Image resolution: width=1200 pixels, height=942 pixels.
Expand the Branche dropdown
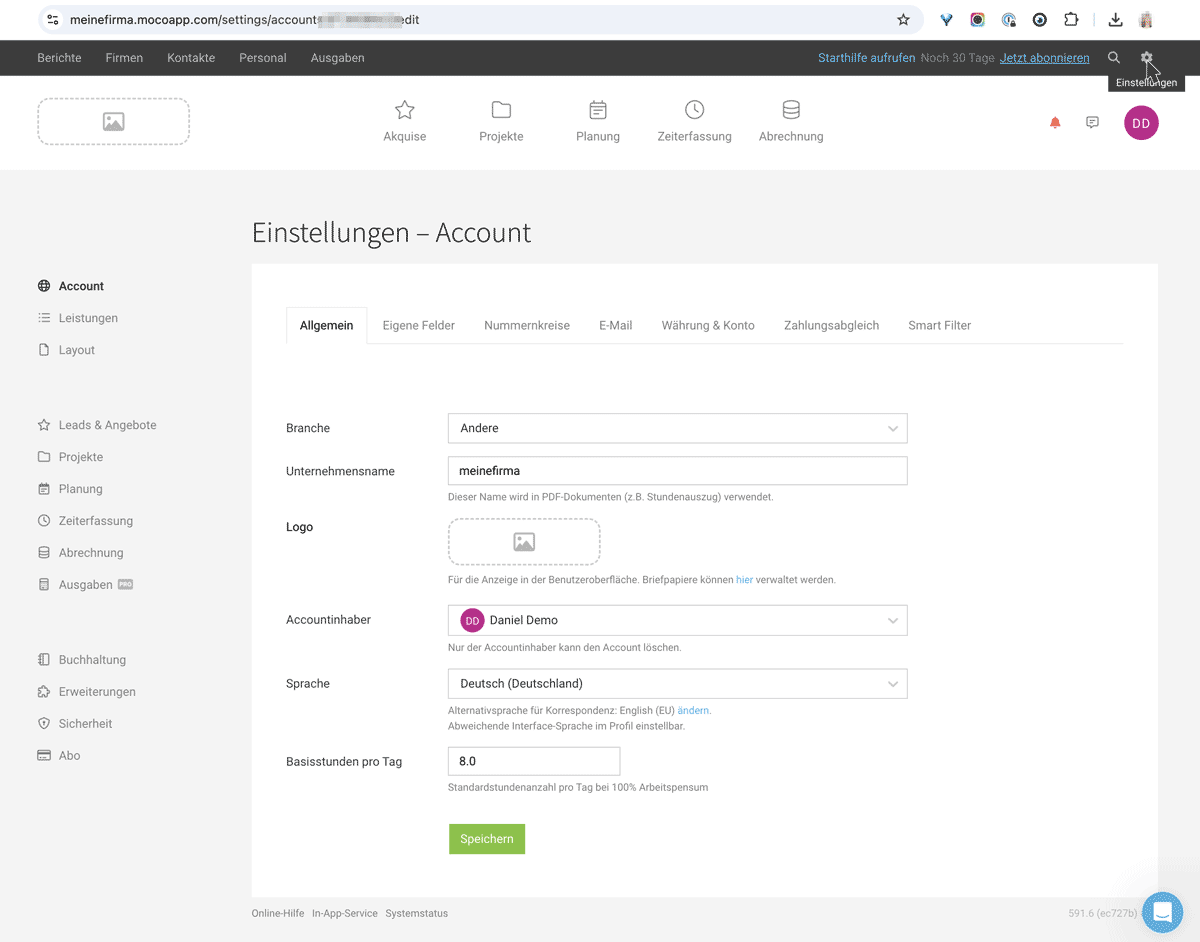(x=677, y=428)
